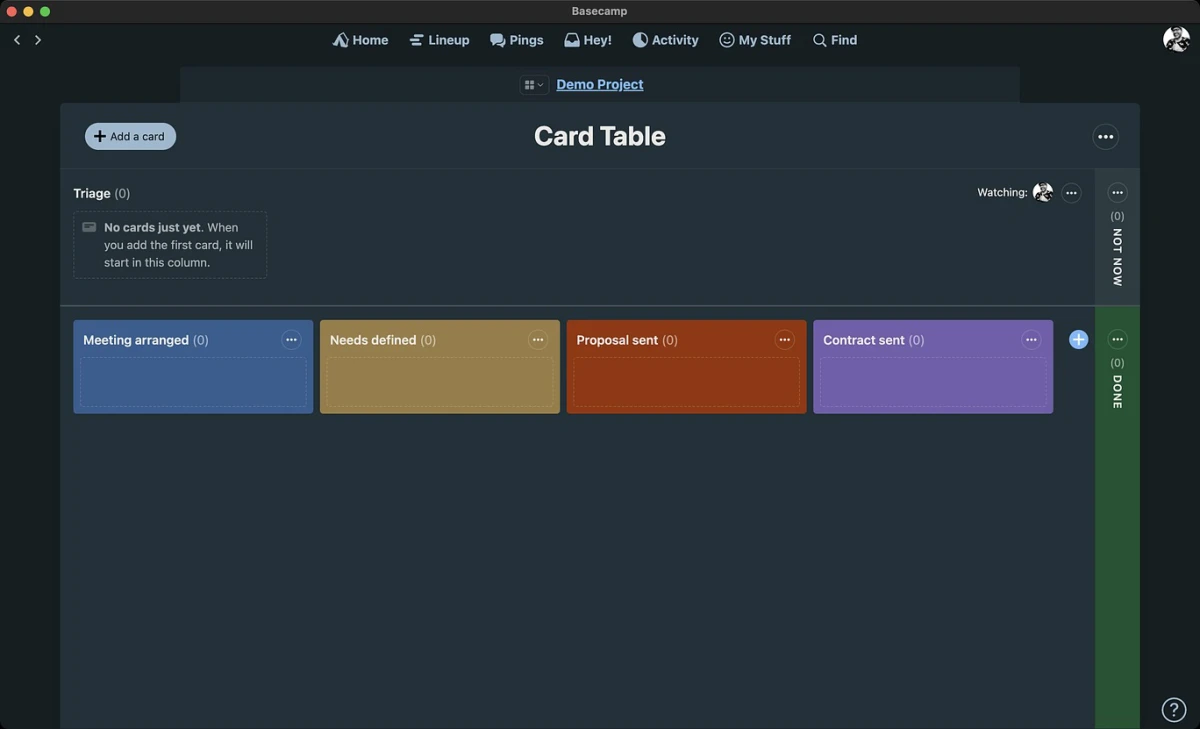The height and width of the screenshot is (729, 1200).
Task: Expand the Triage section options menu
Action: [1071, 192]
